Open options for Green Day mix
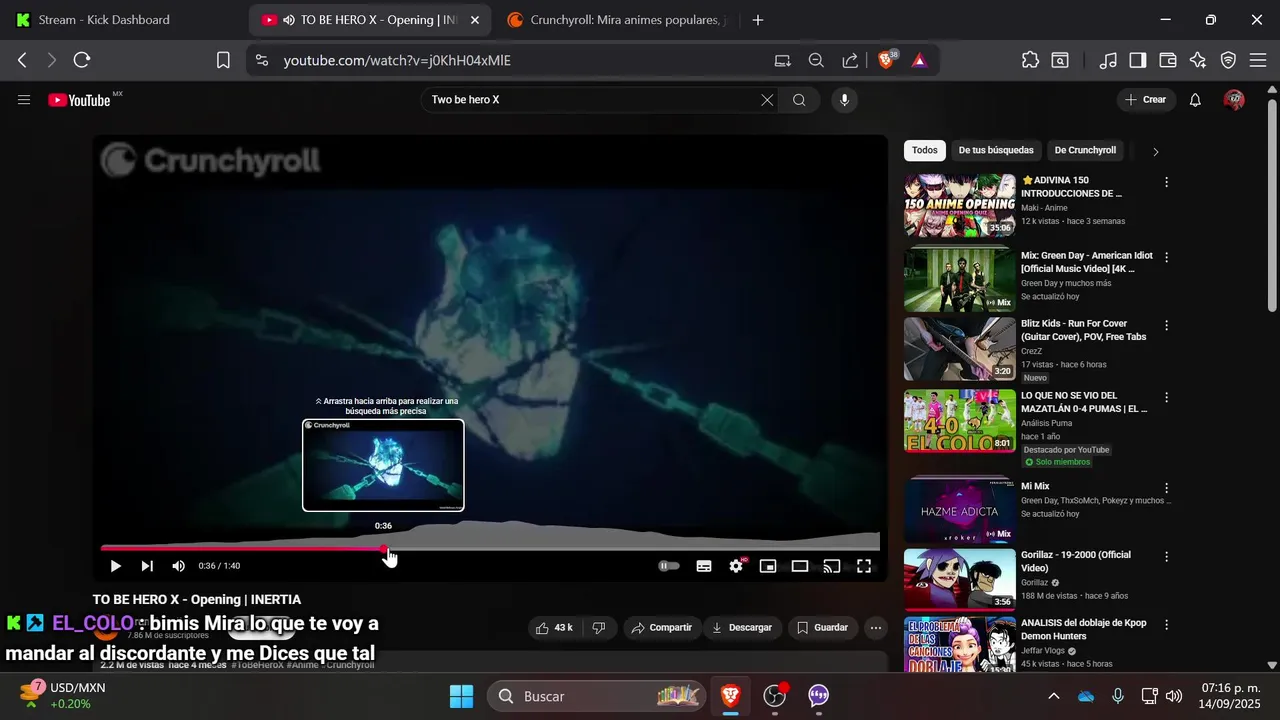This screenshot has height=720, width=1280. (x=1166, y=257)
